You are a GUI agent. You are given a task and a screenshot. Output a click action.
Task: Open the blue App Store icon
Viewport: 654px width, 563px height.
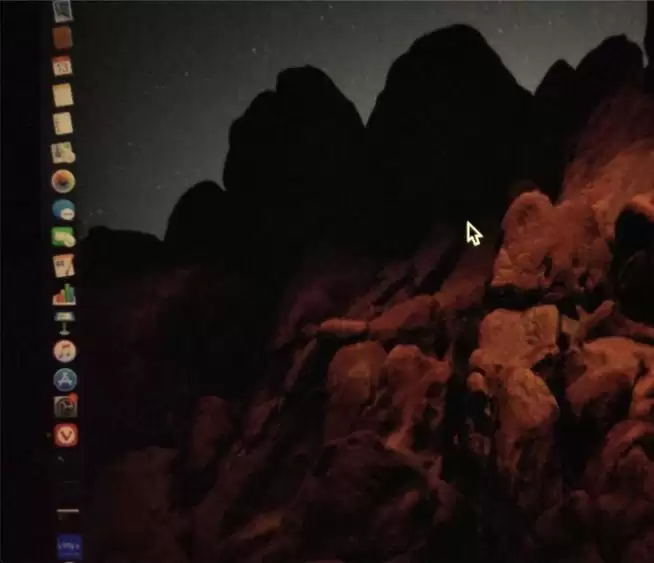65,380
